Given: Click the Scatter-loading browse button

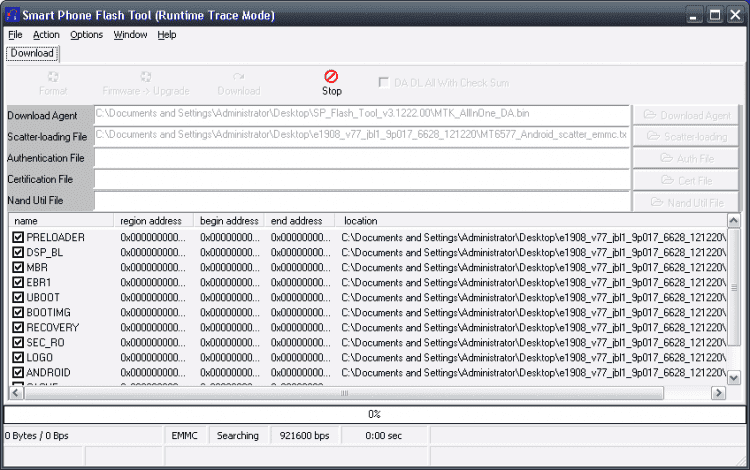Looking at the screenshot, I should pyautogui.click(x=686, y=137).
